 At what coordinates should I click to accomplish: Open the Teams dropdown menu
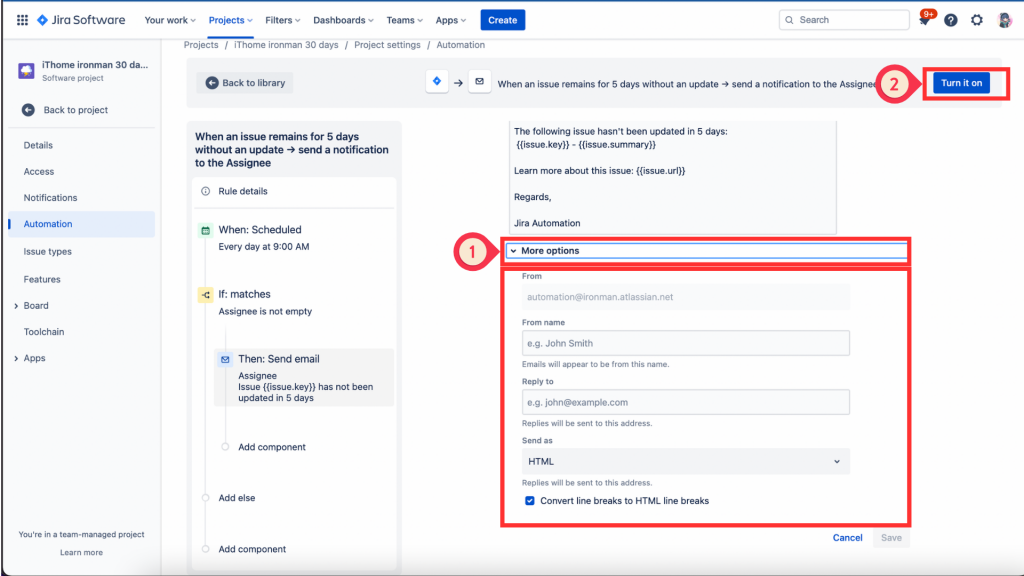tap(404, 20)
